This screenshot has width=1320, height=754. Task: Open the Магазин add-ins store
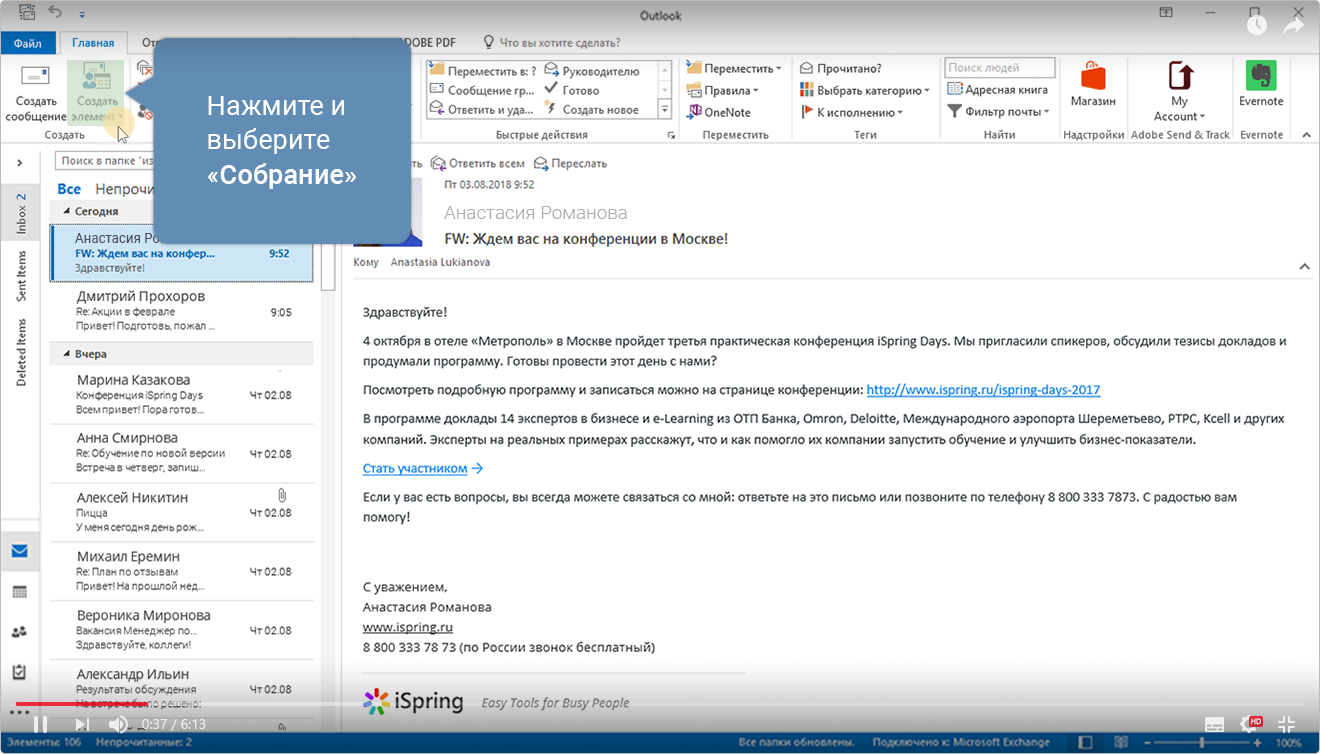[x=1092, y=84]
